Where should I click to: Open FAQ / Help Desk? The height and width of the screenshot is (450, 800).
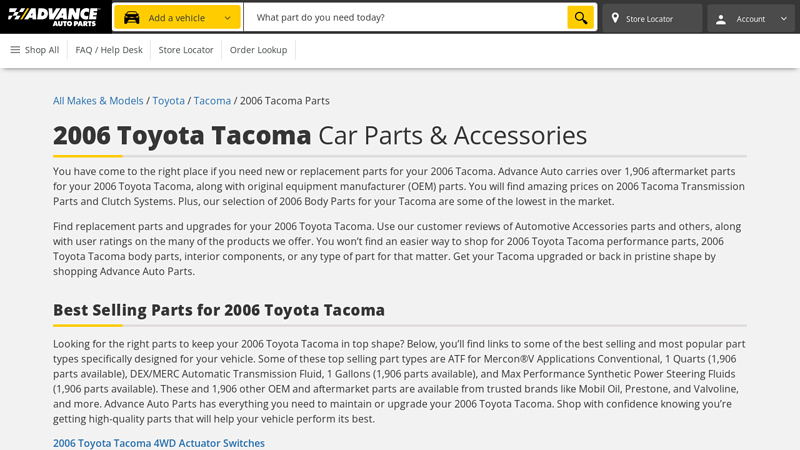(x=109, y=50)
